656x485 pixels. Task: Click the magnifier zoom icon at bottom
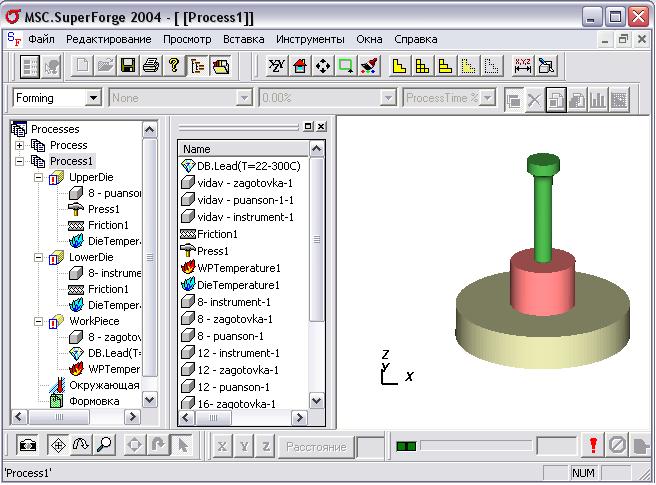(104, 445)
